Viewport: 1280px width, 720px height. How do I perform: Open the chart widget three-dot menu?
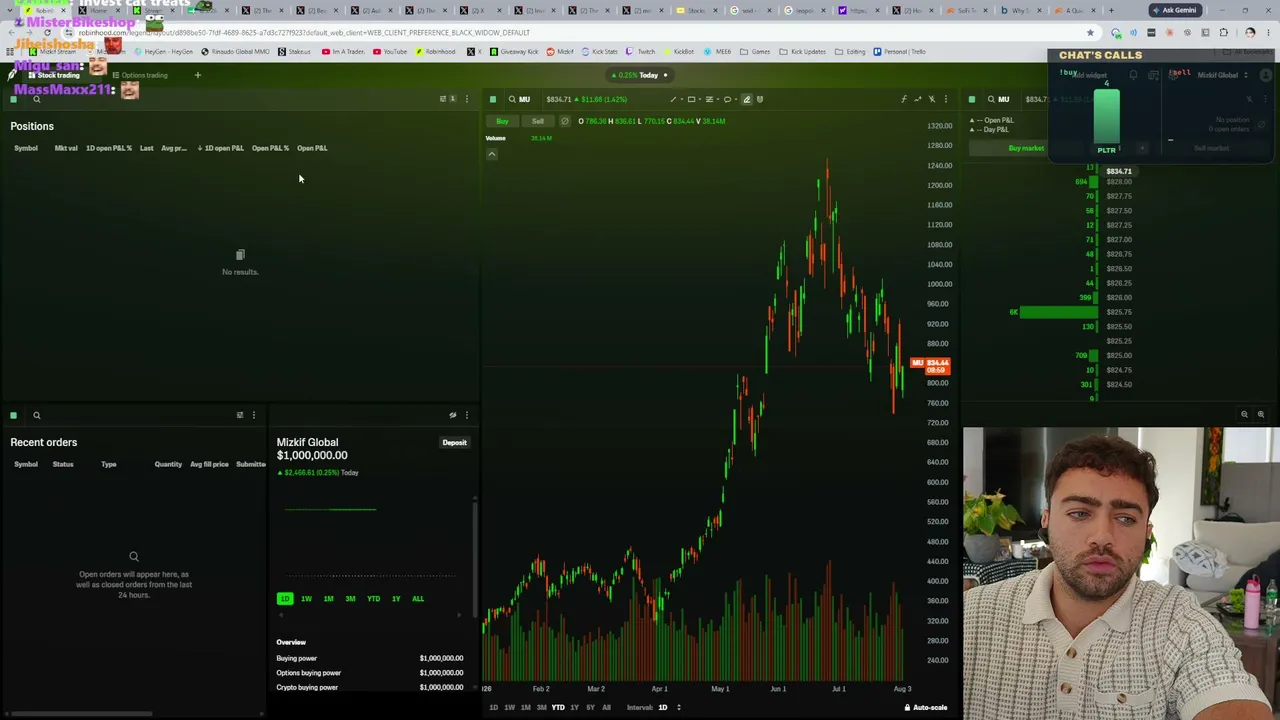tap(946, 99)
